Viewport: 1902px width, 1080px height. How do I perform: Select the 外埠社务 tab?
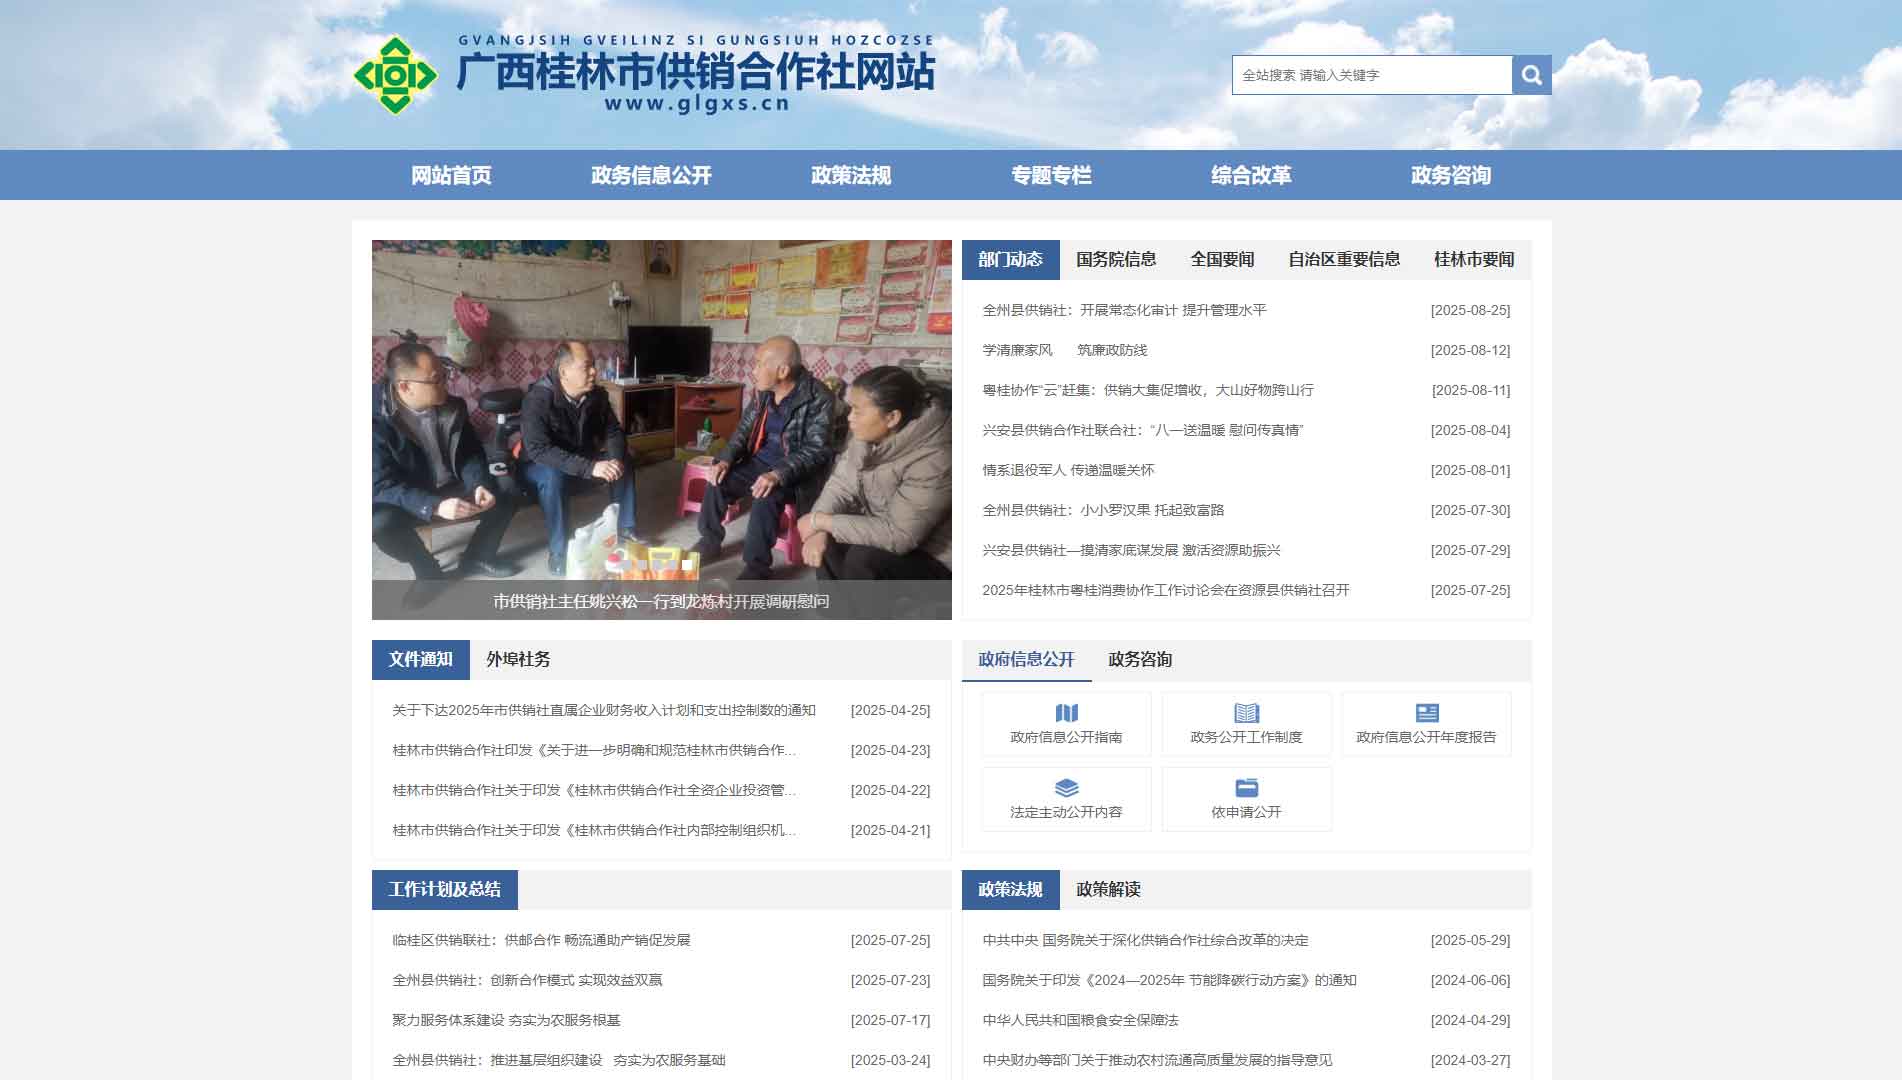click(x=518, y=660)
